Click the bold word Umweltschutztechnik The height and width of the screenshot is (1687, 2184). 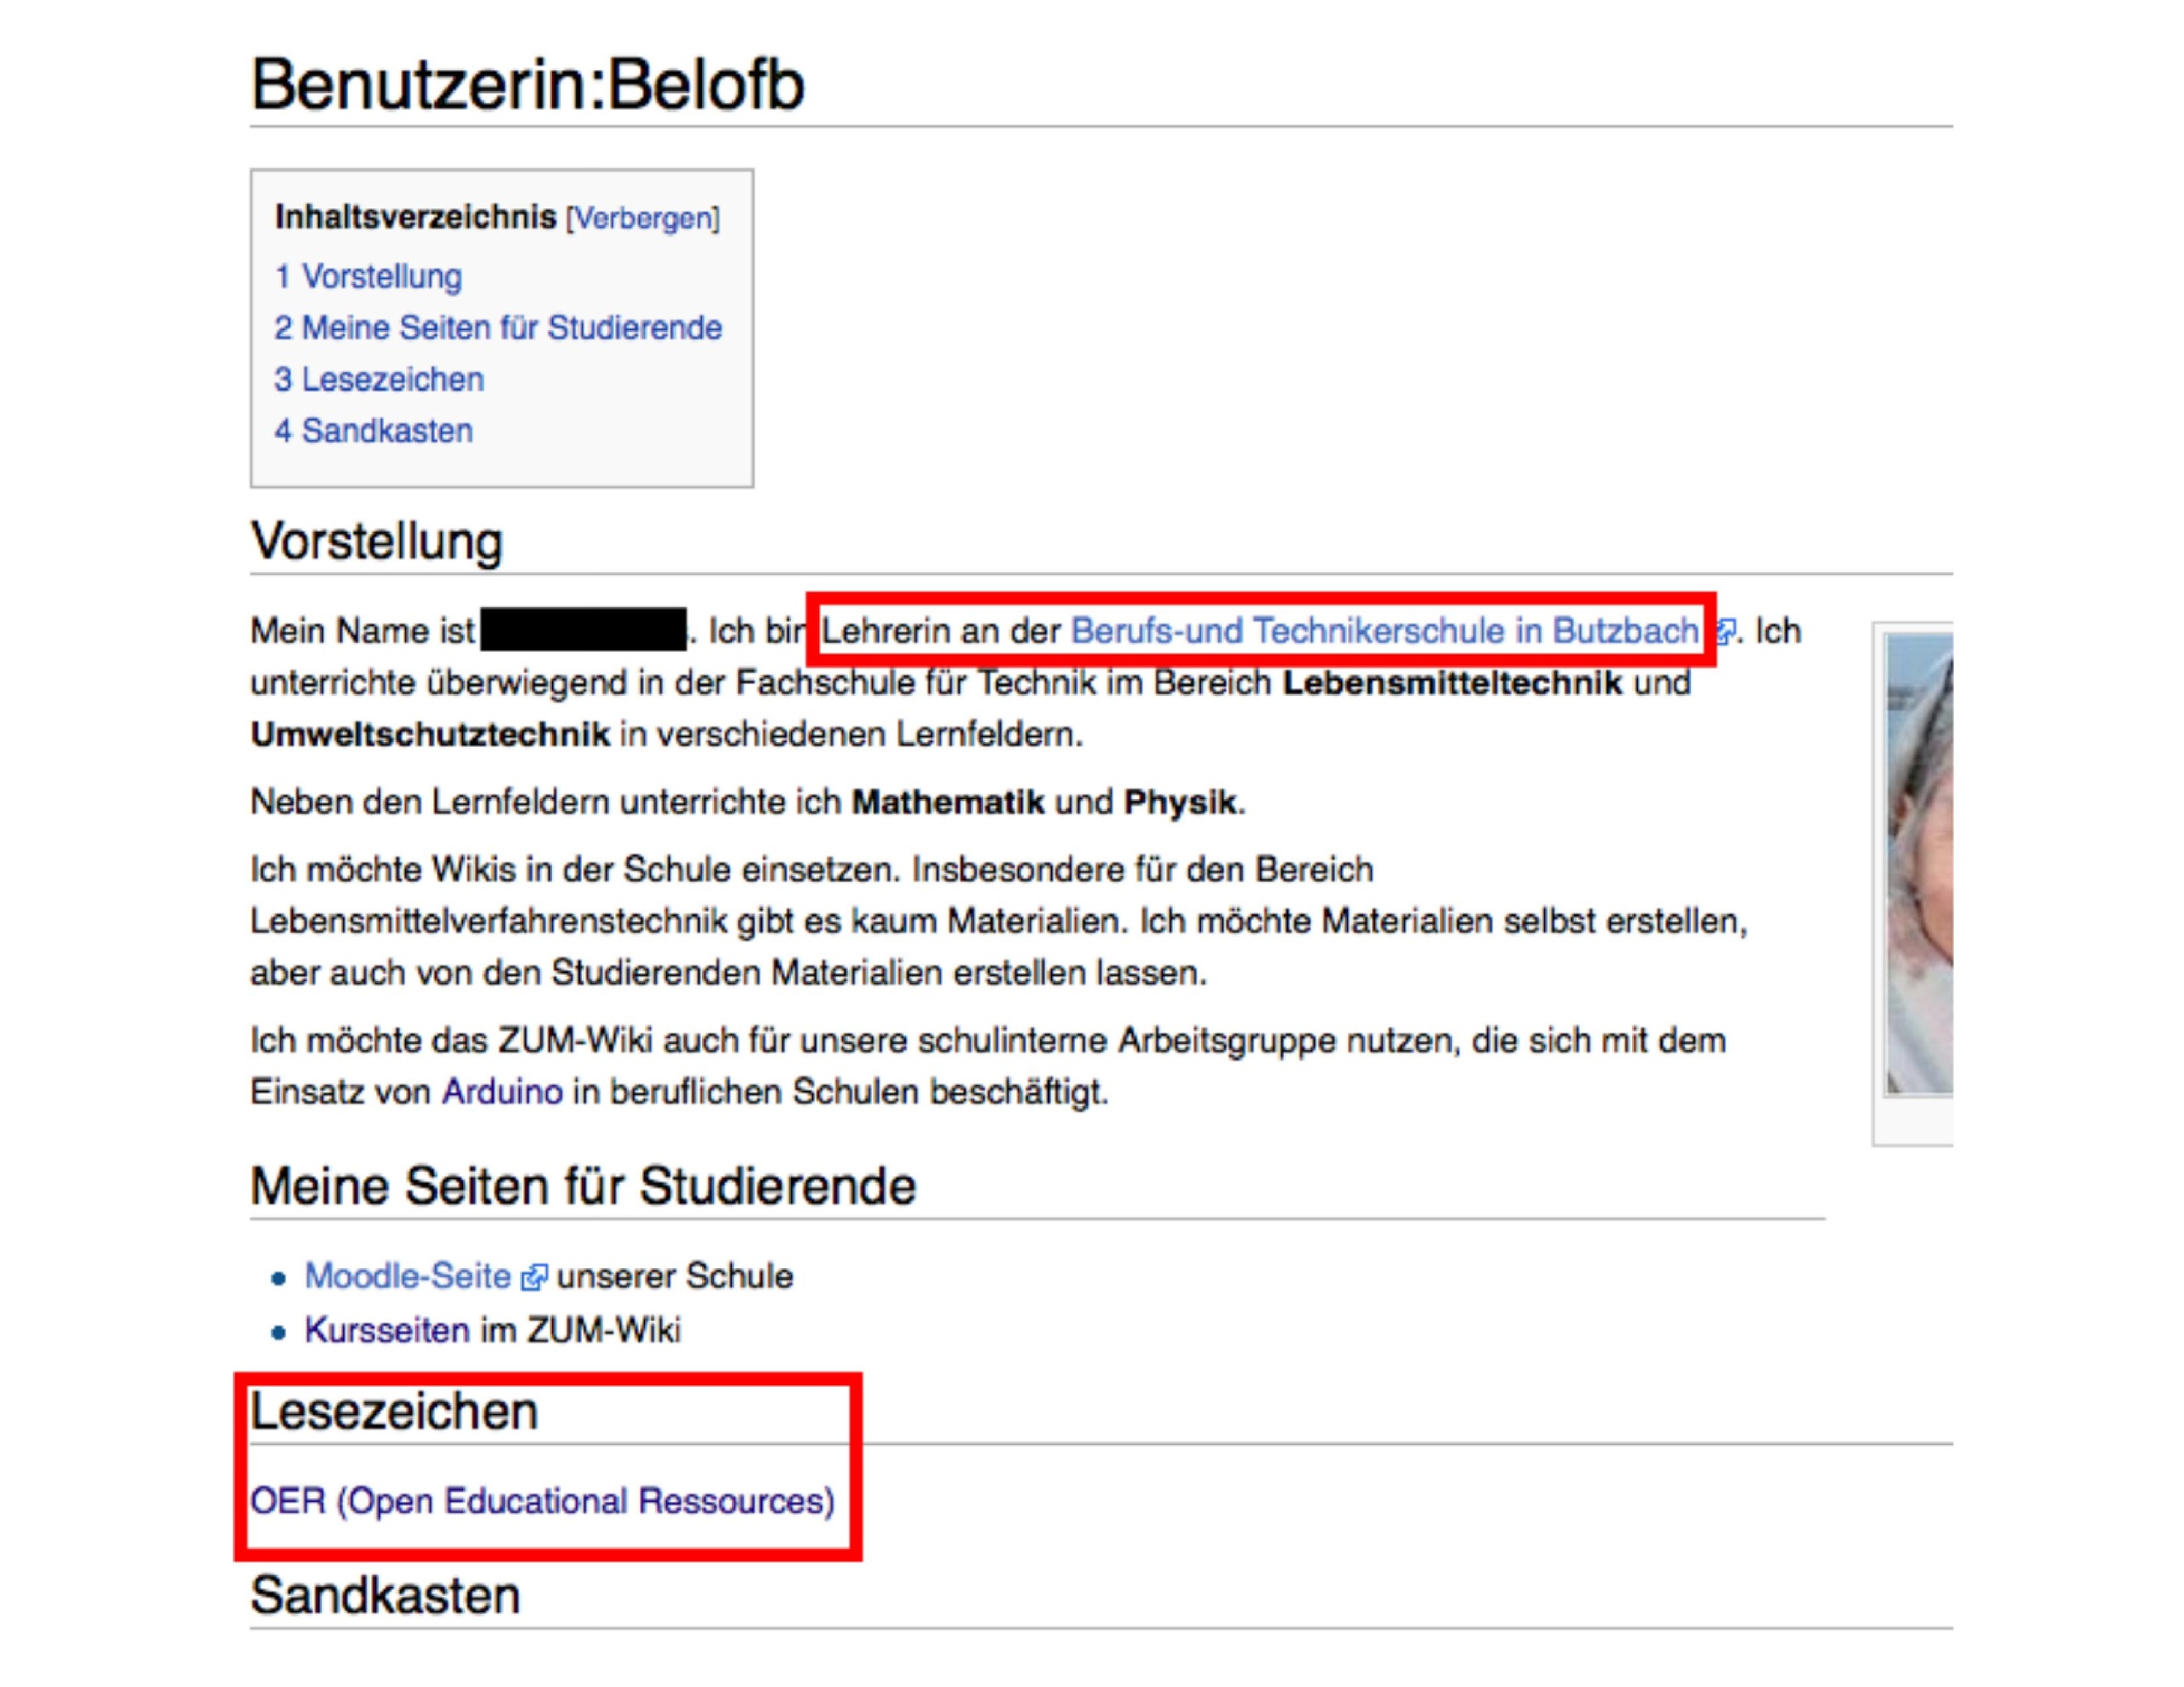(430, 735)
